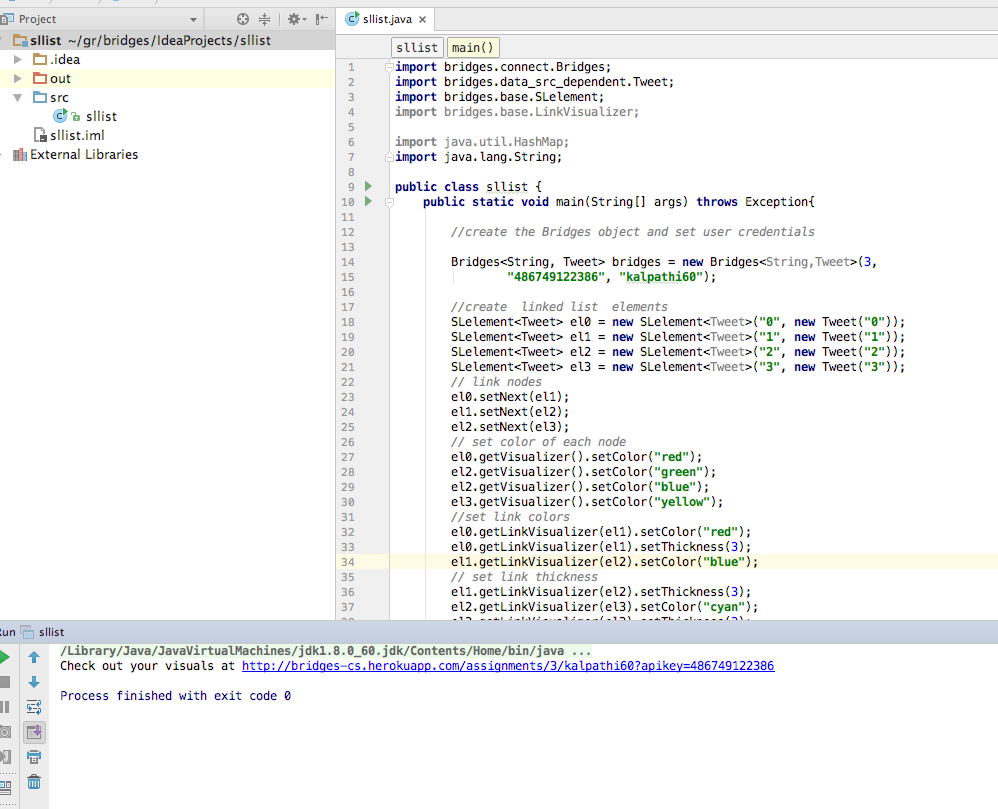Viewport: 998px width, 809px height.
Task: Open the main() breadcrumb in navigation bar
Action: tap(471, 46)
